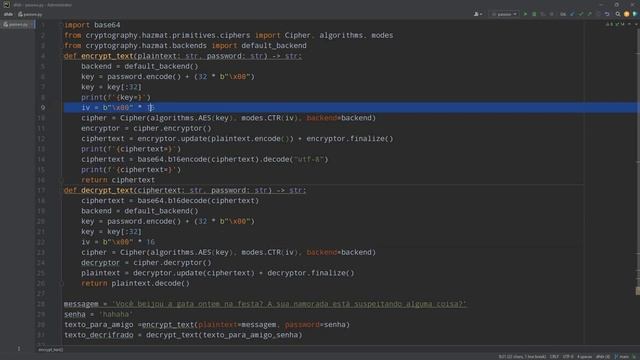Rollback changes with the undo arrow icon
The image size is (640, 360).
pyautogui.click(x=607, y=14)
